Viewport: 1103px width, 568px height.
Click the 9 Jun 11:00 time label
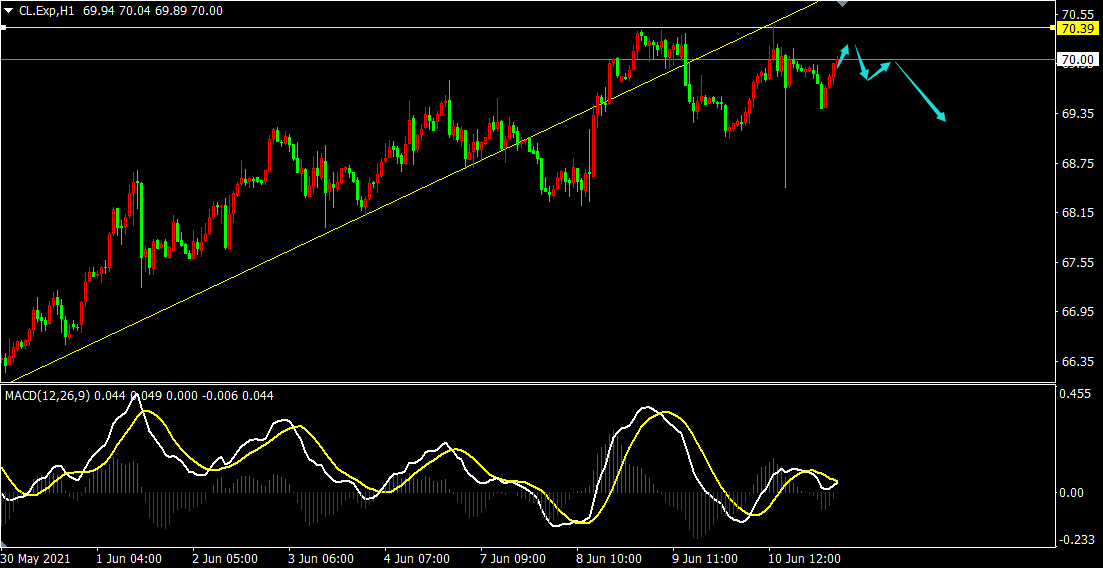click(706, 559)
